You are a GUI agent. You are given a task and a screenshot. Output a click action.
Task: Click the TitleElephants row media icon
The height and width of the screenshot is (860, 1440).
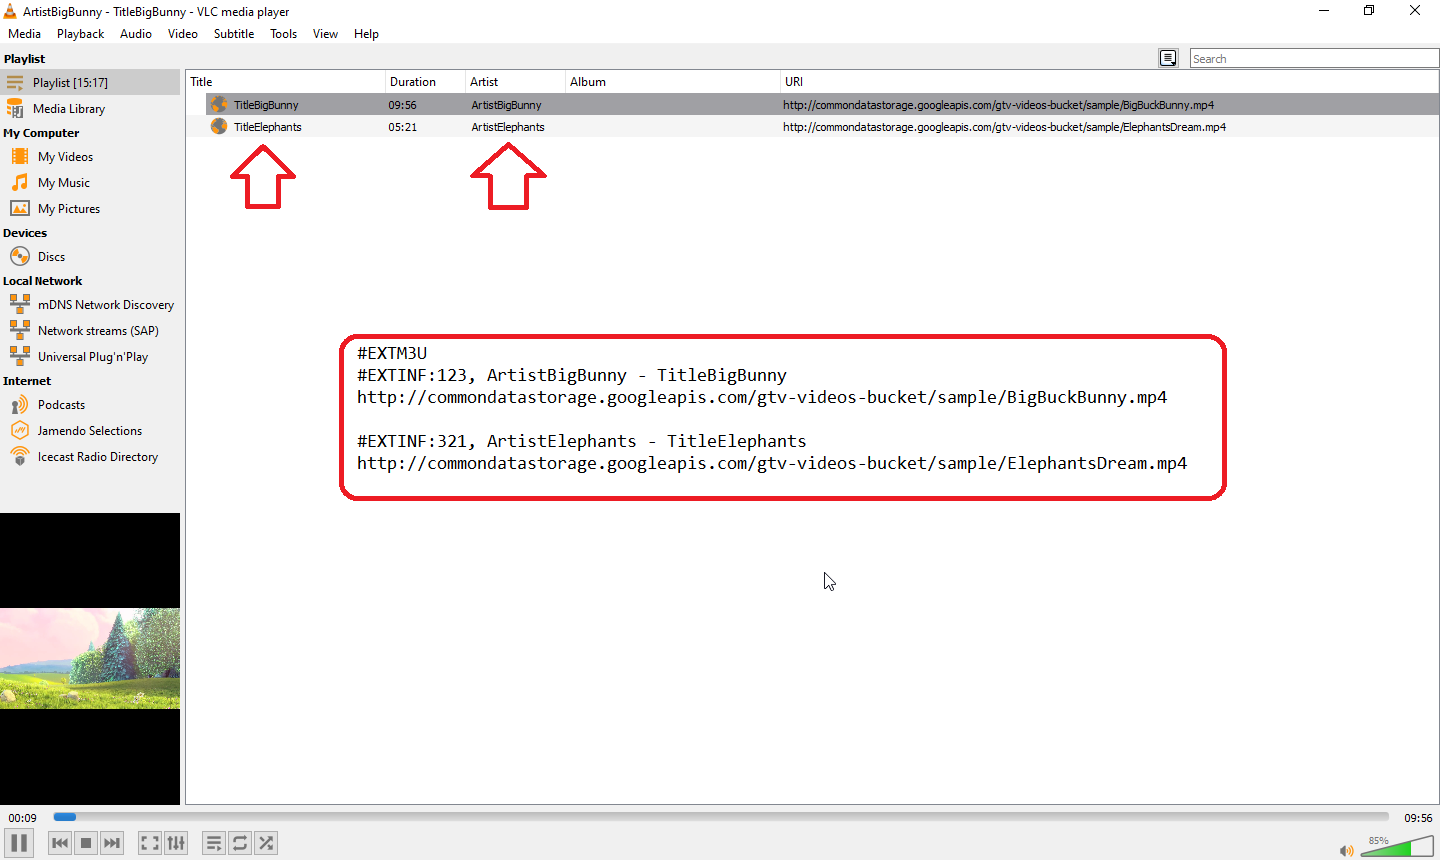click(219, 126)
